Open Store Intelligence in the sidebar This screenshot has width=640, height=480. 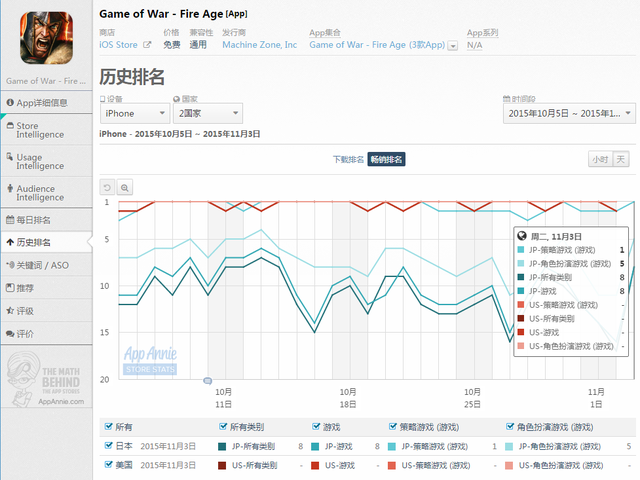click(x=46, y=130)
